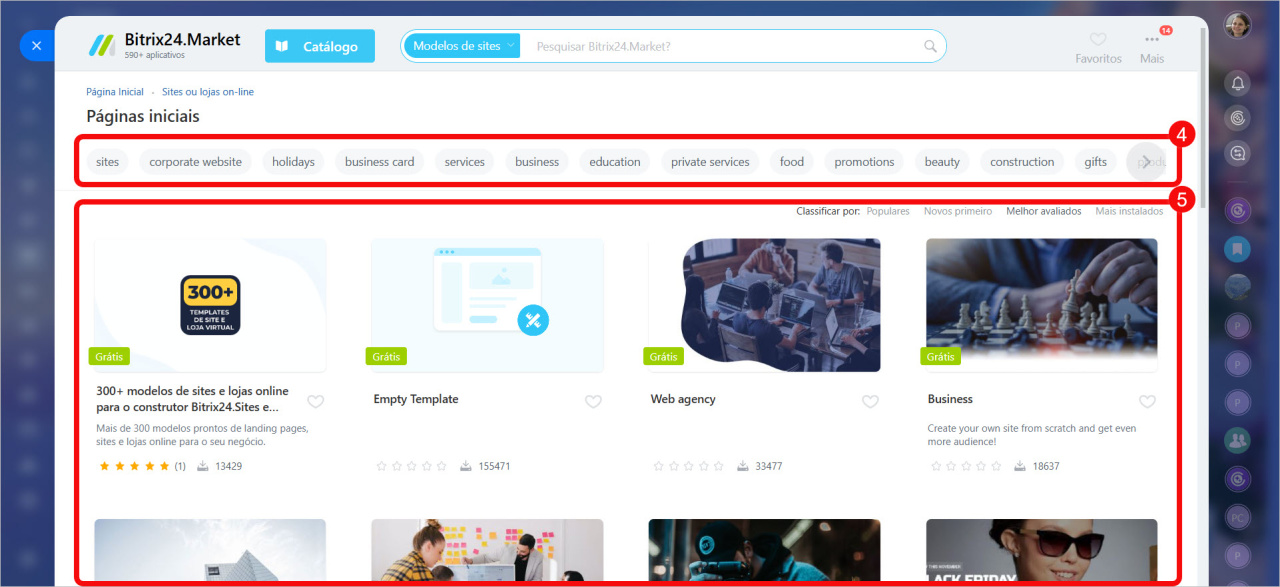
Task: Select the corporate website tag
Action: point(196,162)
